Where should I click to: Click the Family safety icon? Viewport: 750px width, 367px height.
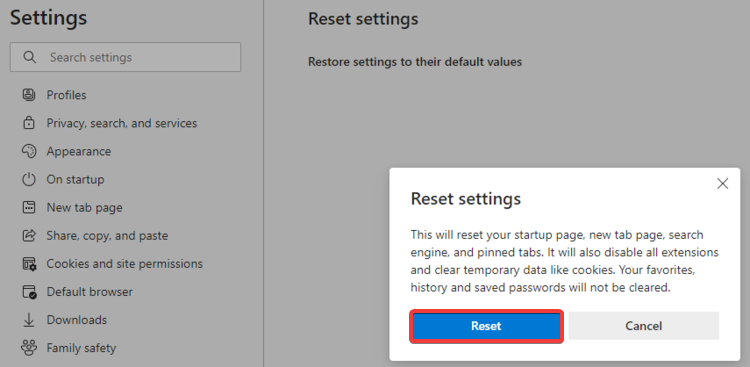click(29, 347)
